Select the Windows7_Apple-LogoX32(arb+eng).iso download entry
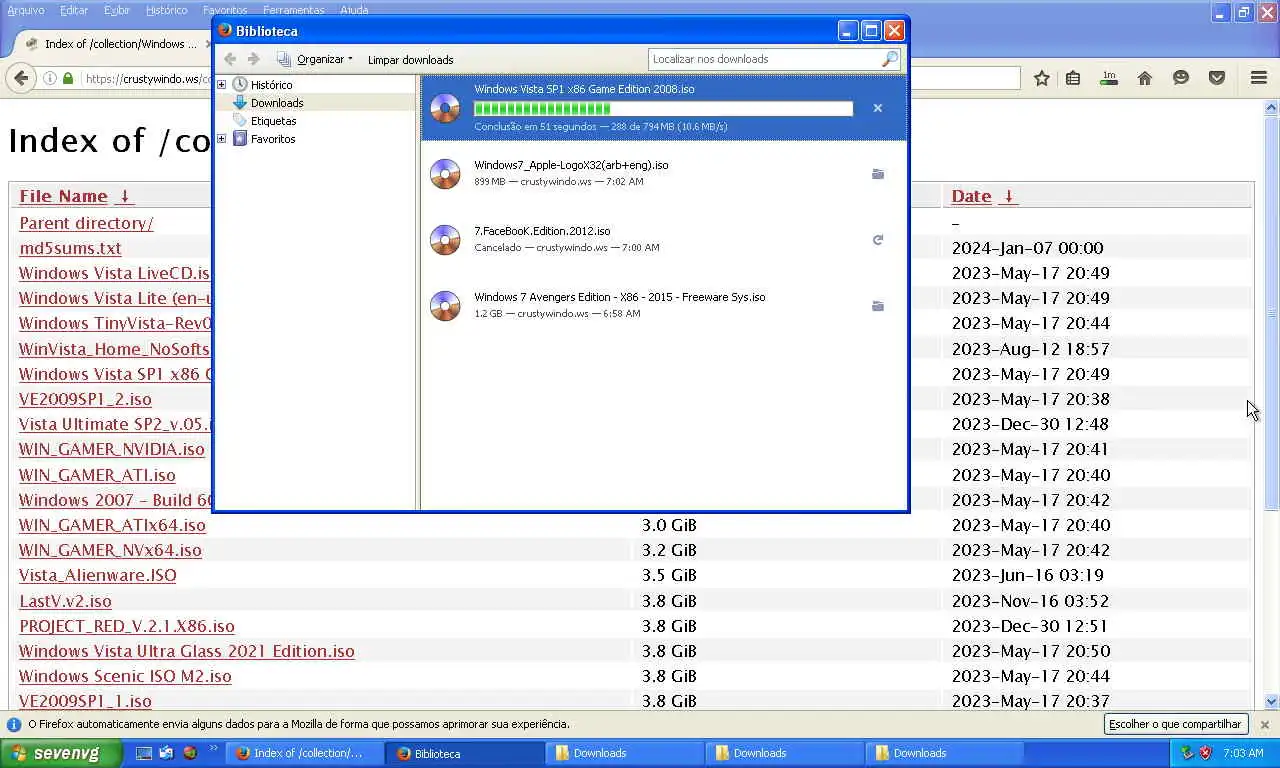Image resolution: width=1280 pixels, height=768 pixels. (x=664, y=174)
